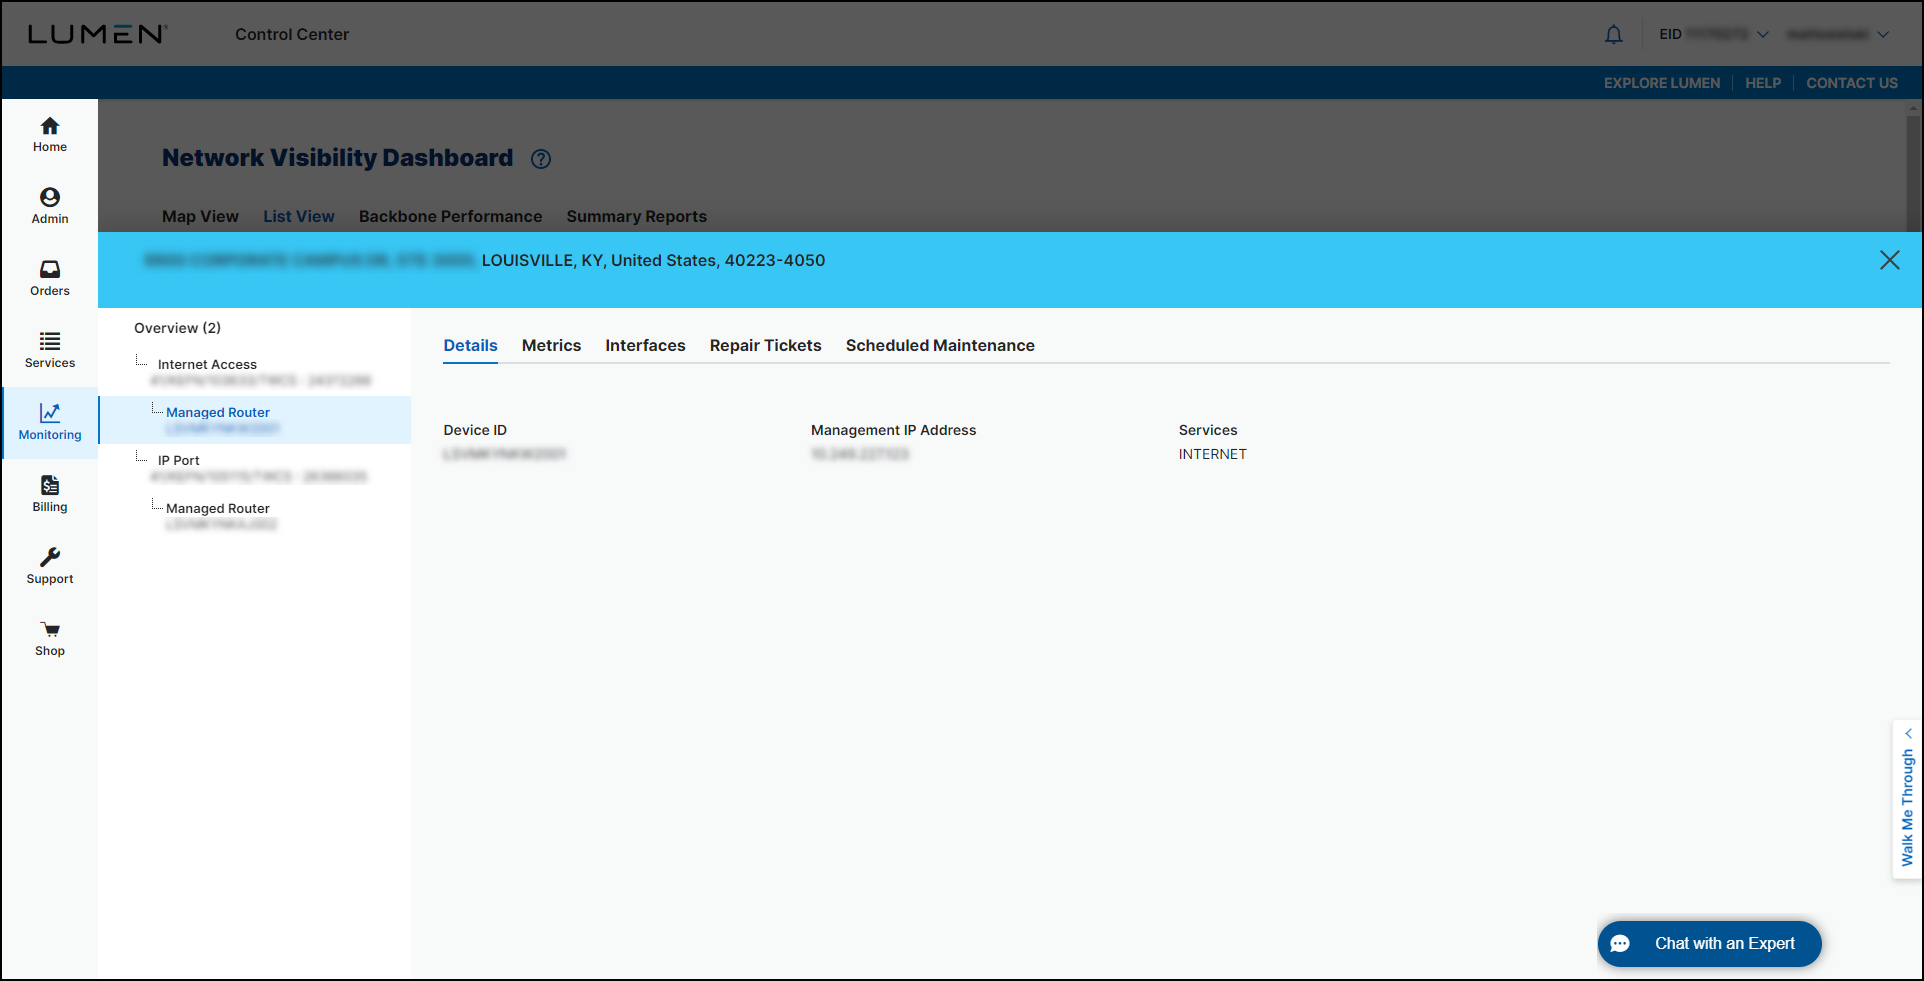The image size is (1924, 981).
Task: Click Overview (2) heading
Action: click(178, 328)
